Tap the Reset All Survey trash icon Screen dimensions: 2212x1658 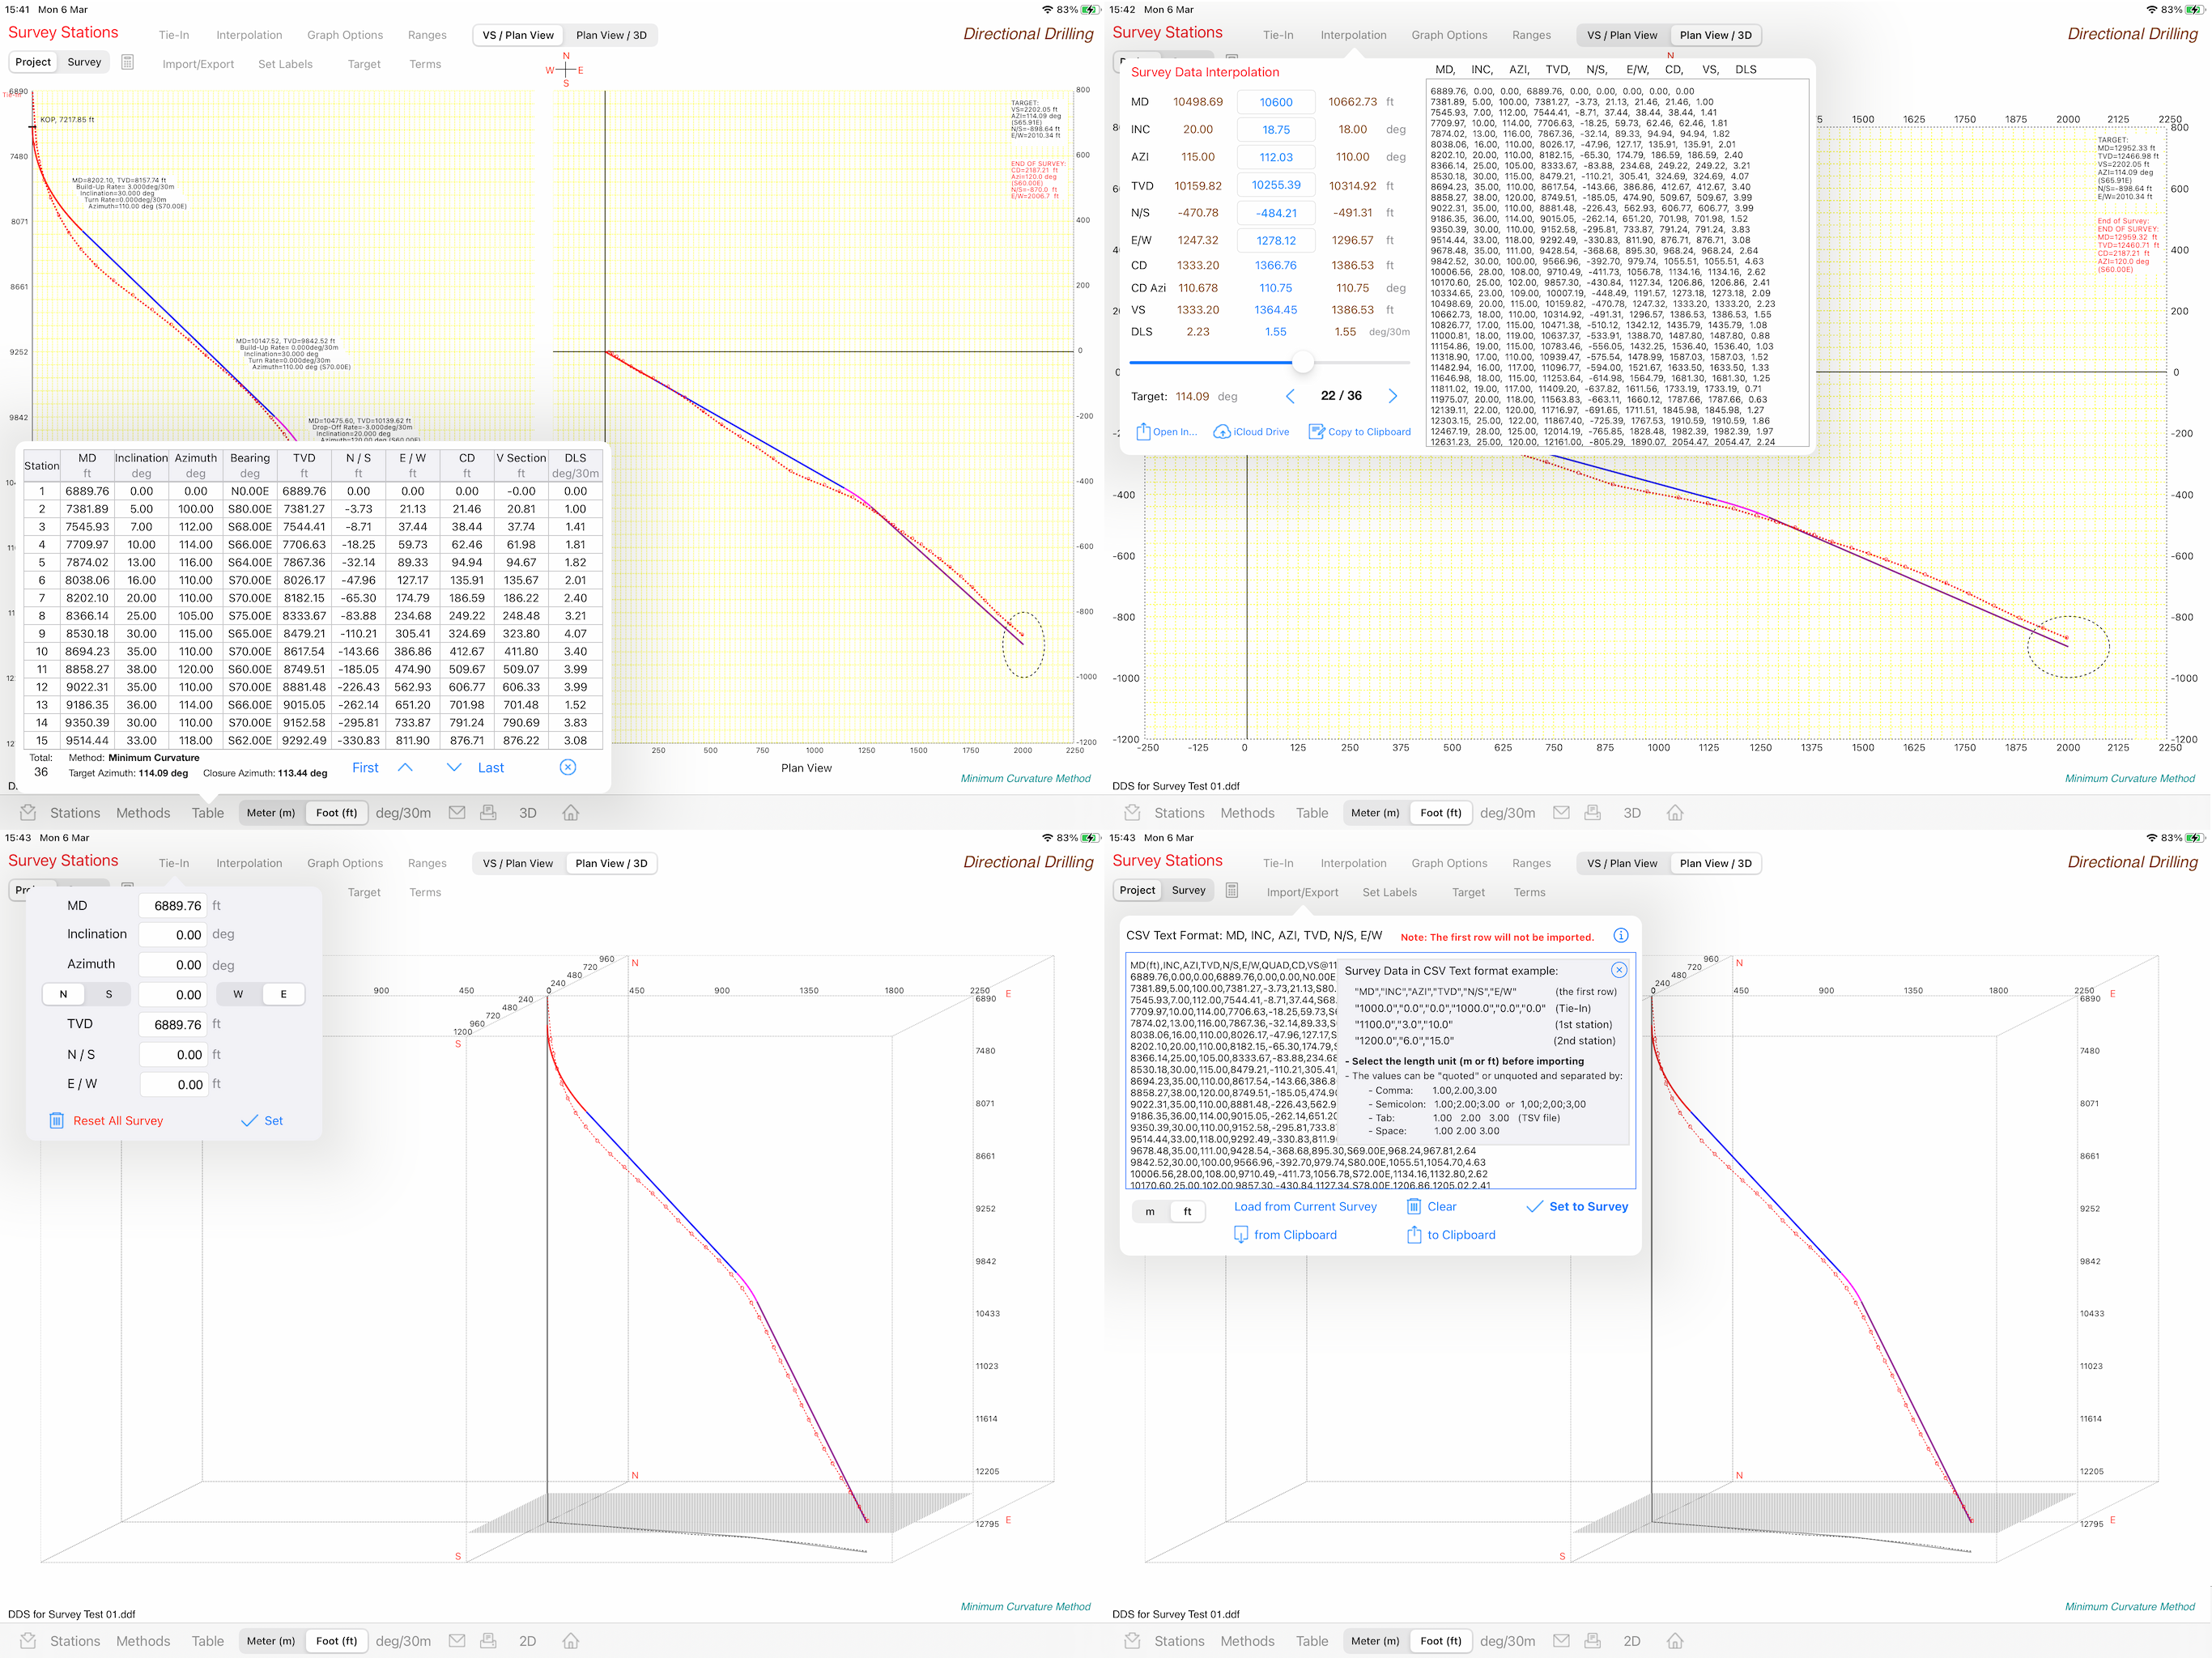tap(57, 1121)
